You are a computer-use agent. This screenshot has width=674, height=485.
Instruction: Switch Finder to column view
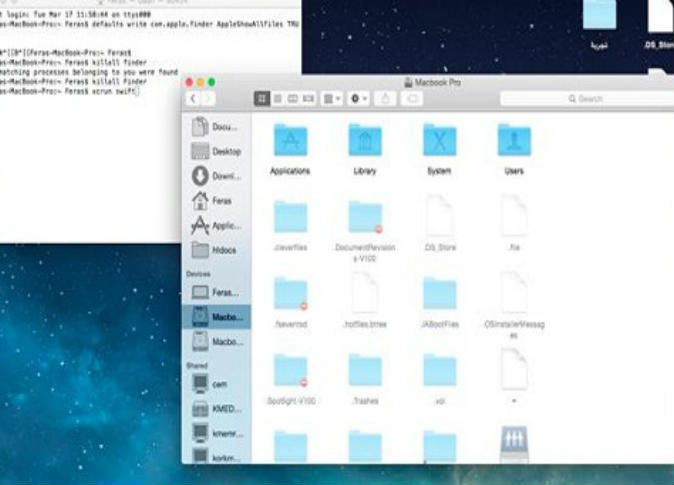[x=294, y=99]
